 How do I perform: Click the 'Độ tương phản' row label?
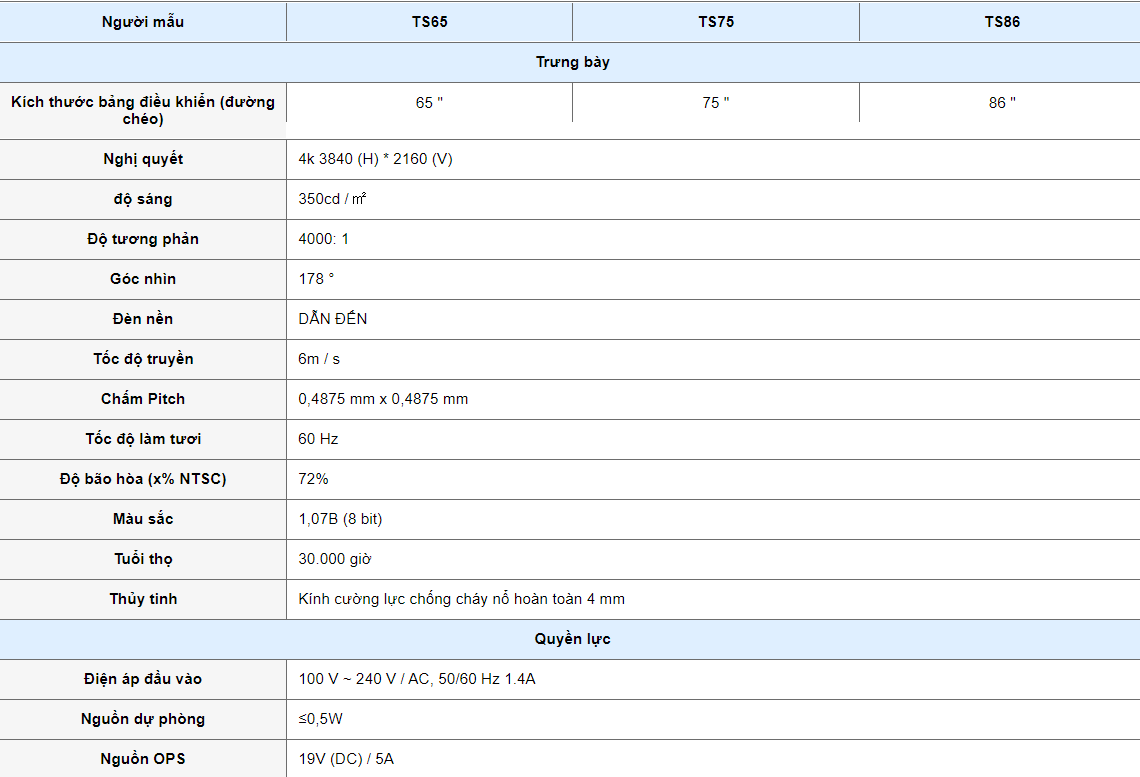tap(143, 239)
